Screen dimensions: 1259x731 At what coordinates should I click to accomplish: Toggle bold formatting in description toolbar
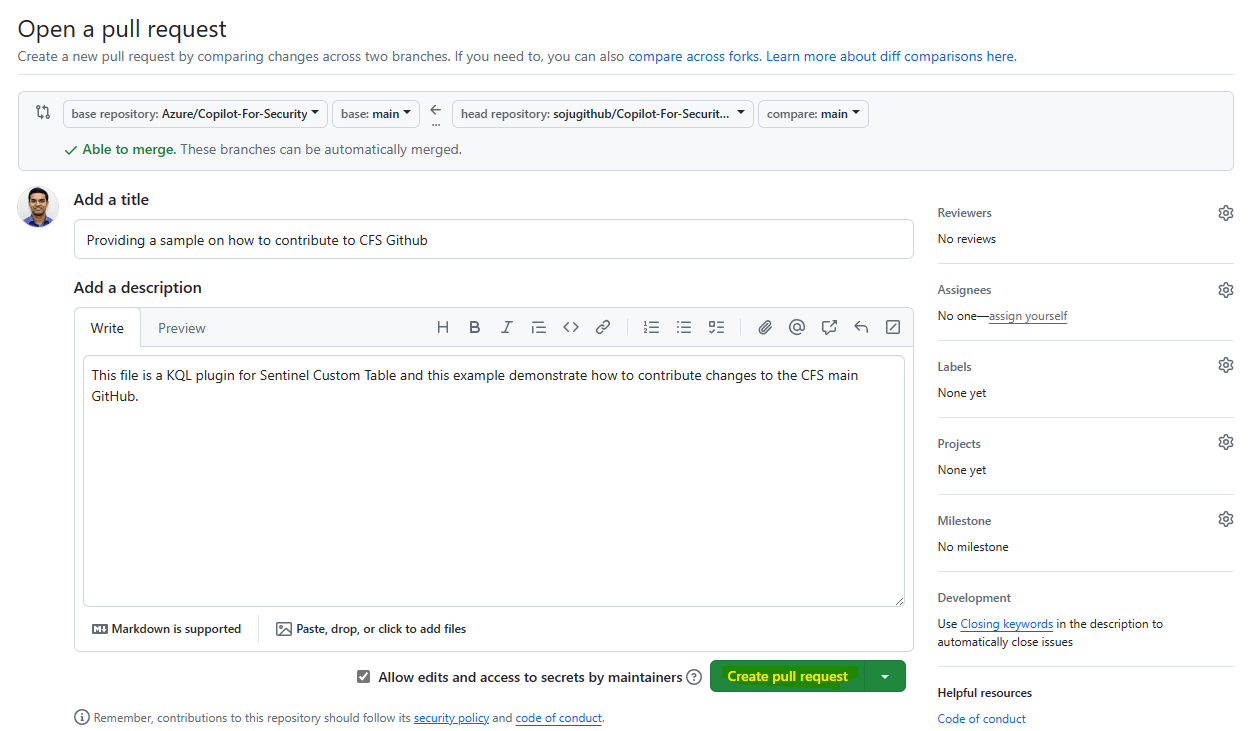coord(475,327)
